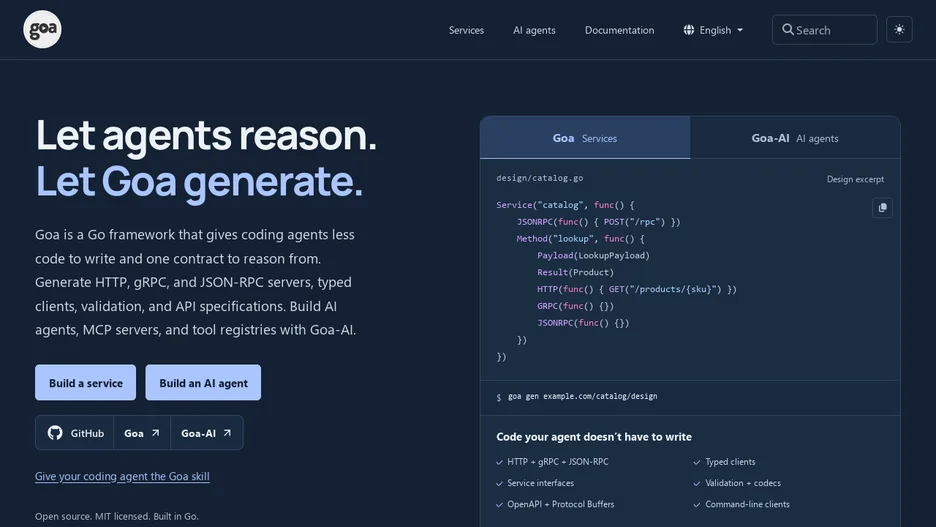Click the GET("/products/{sku}") code line
The width and height of the screenshot is (936, 527).
[637, 289]
